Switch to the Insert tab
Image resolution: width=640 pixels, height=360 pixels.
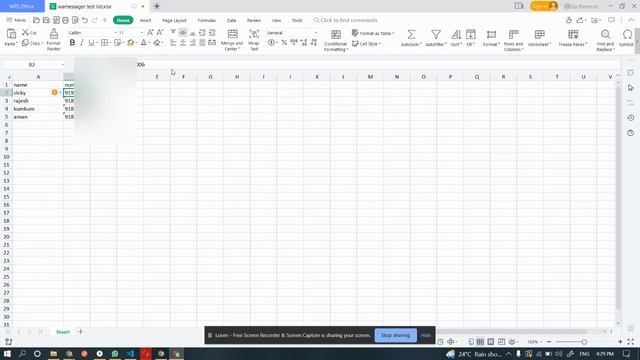(x=146, y=20)
